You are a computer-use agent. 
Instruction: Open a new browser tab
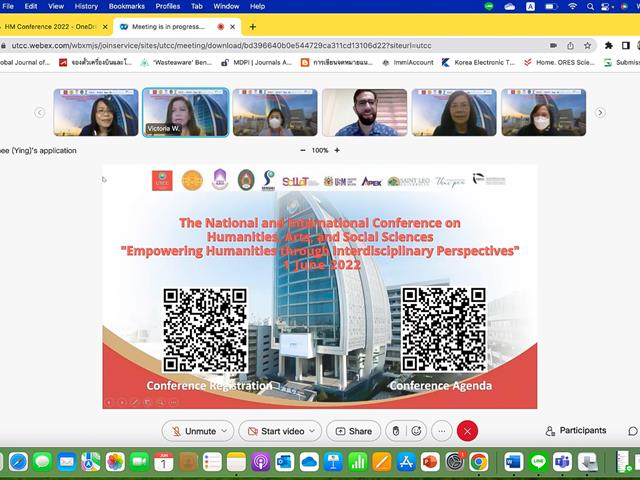click(253, 27)
